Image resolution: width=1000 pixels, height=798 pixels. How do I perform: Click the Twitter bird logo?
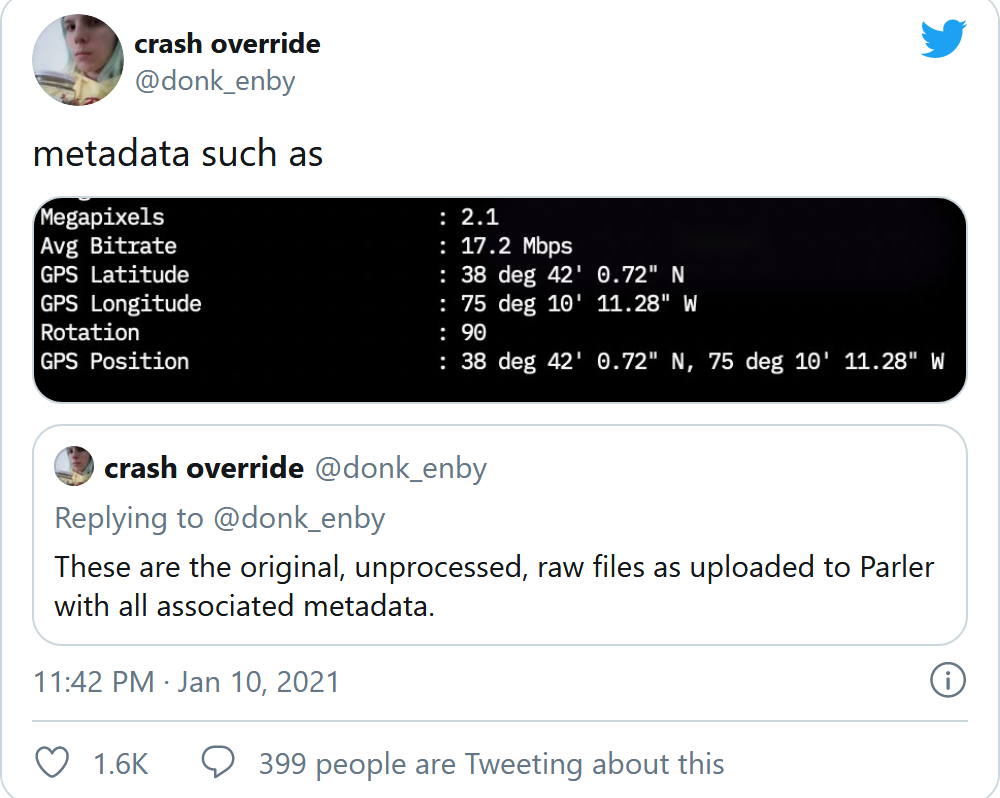click(x=943, y=40)
